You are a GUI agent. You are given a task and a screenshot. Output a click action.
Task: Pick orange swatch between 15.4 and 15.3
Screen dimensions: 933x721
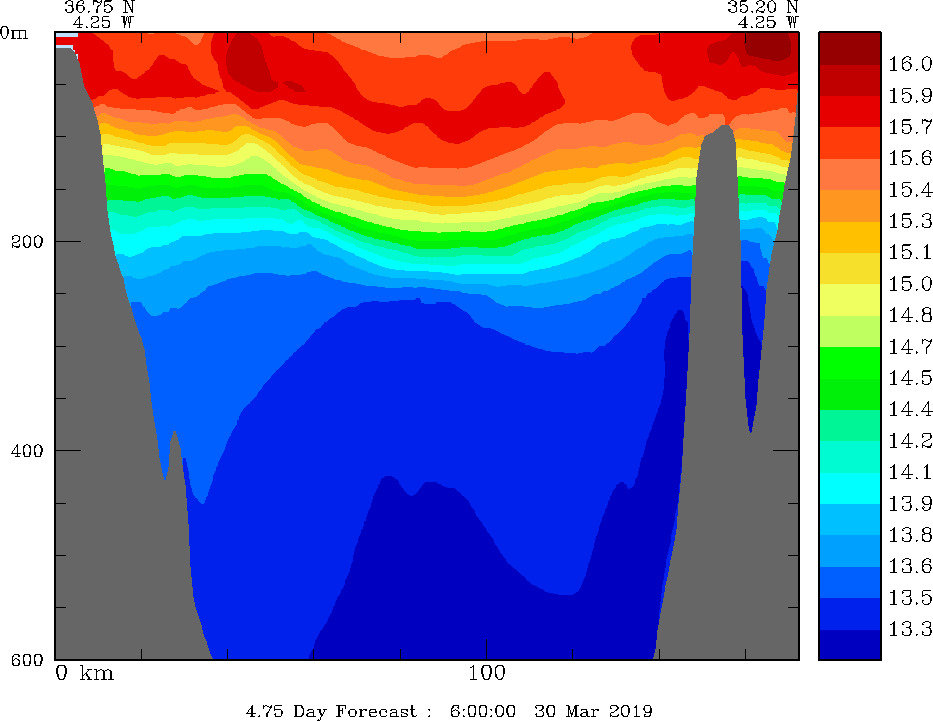point(850,205)
